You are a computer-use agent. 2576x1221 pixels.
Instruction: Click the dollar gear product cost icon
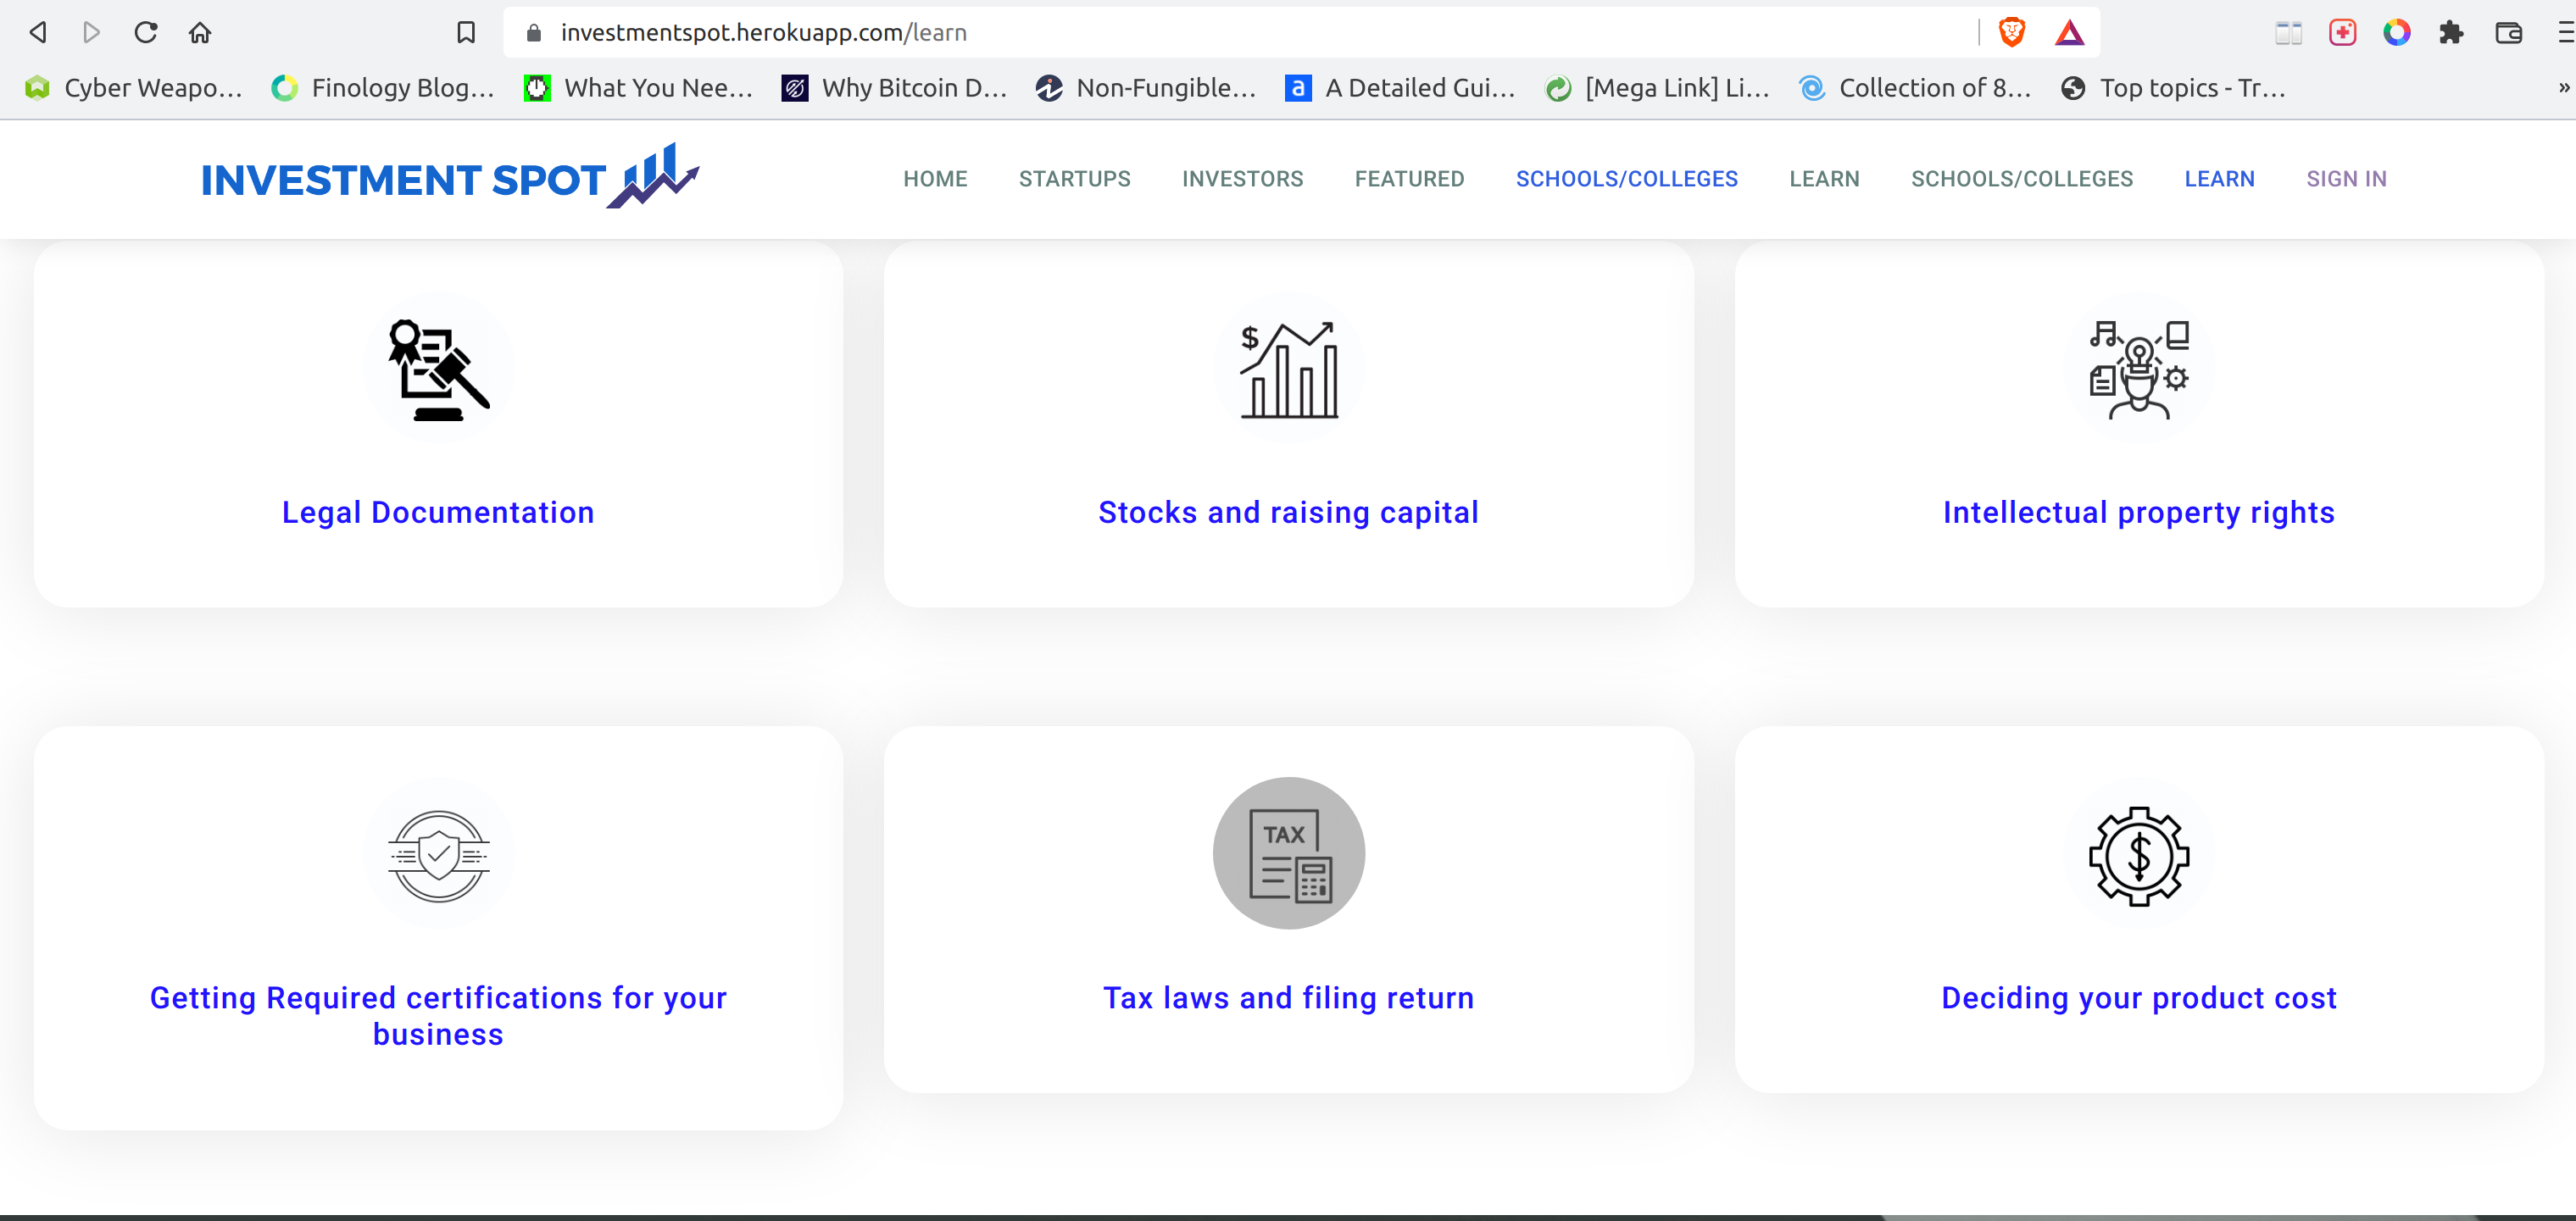(x=2138, y=855)
